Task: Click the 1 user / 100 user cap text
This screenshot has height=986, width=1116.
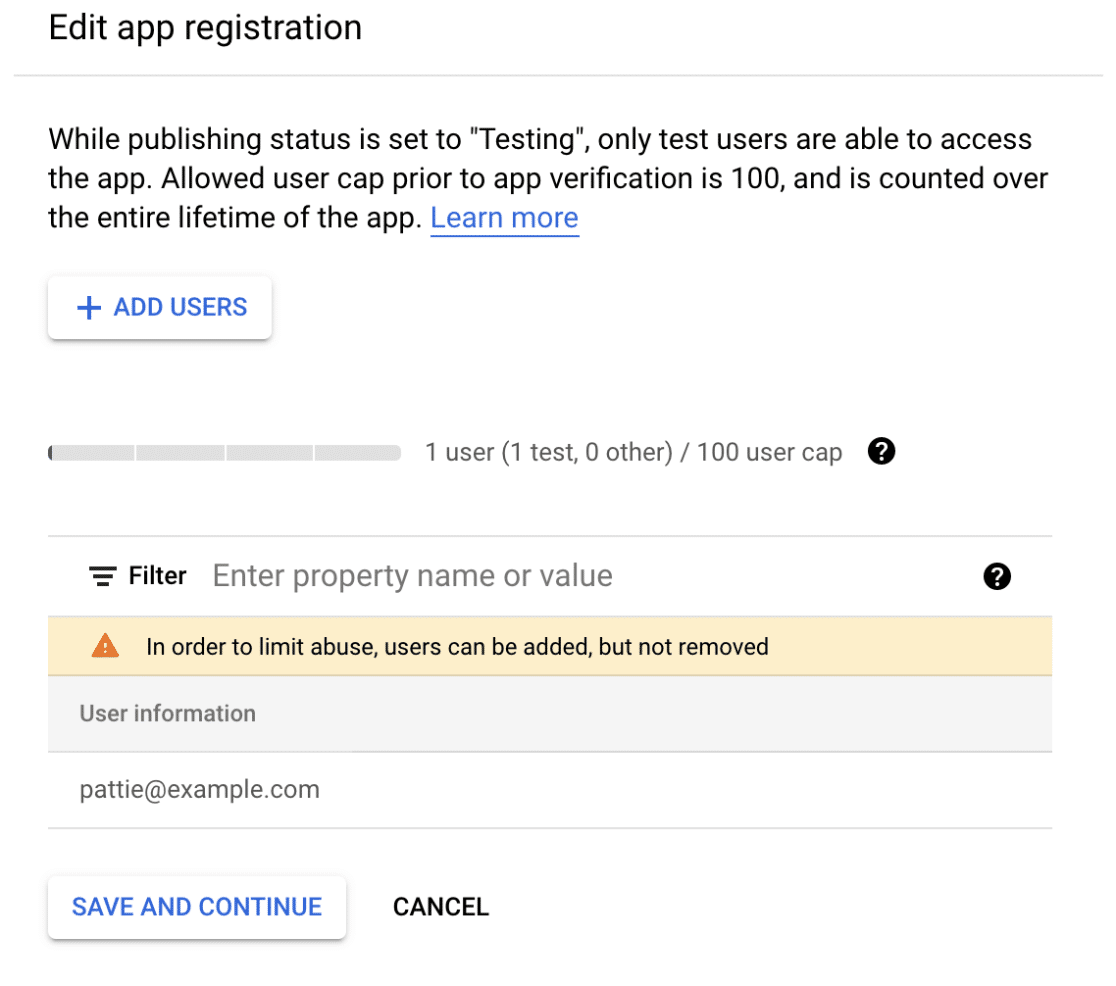Action: (x=633, y=453)
